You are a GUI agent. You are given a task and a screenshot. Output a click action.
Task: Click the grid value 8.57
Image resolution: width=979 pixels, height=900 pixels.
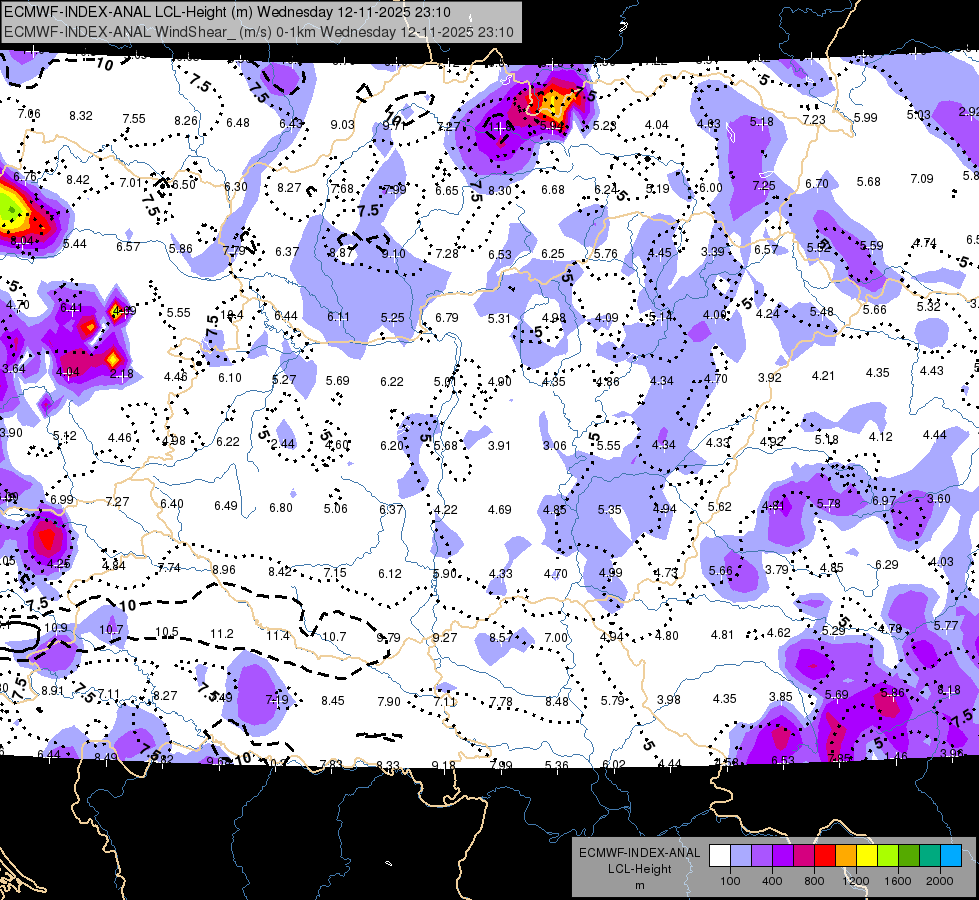click(501, 637)
